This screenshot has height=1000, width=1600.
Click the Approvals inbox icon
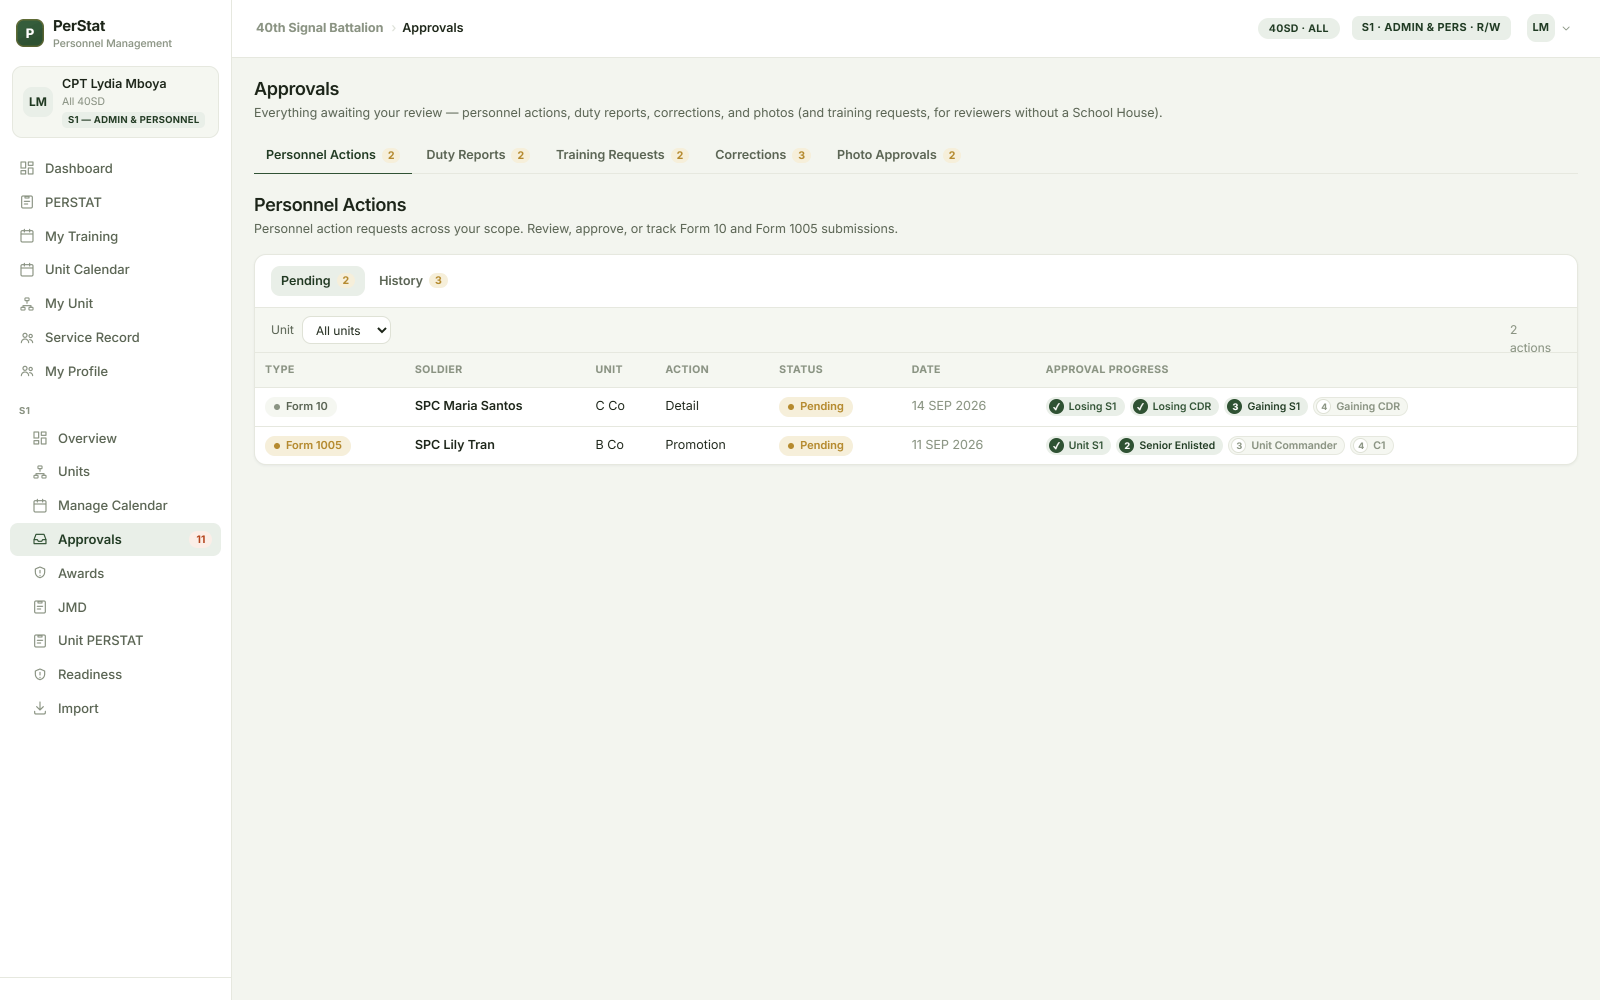point(40,539)
